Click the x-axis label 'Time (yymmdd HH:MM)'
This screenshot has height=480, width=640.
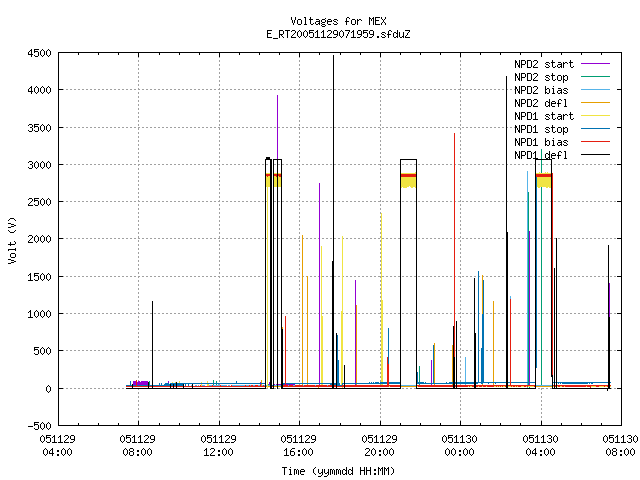338,471
